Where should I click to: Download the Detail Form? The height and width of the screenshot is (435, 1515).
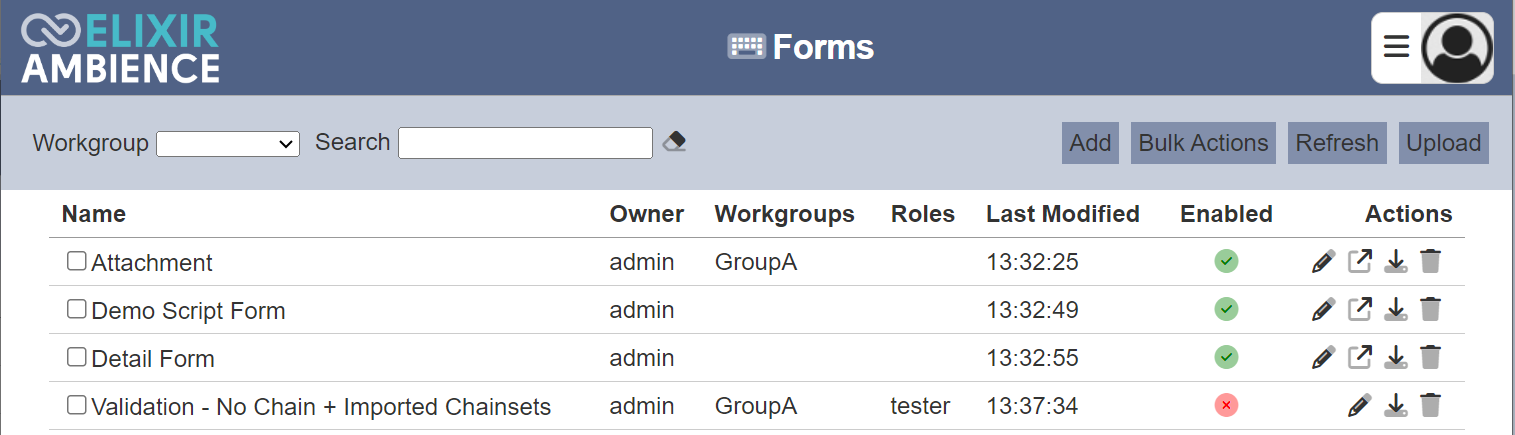click(x=1395, y=357)
